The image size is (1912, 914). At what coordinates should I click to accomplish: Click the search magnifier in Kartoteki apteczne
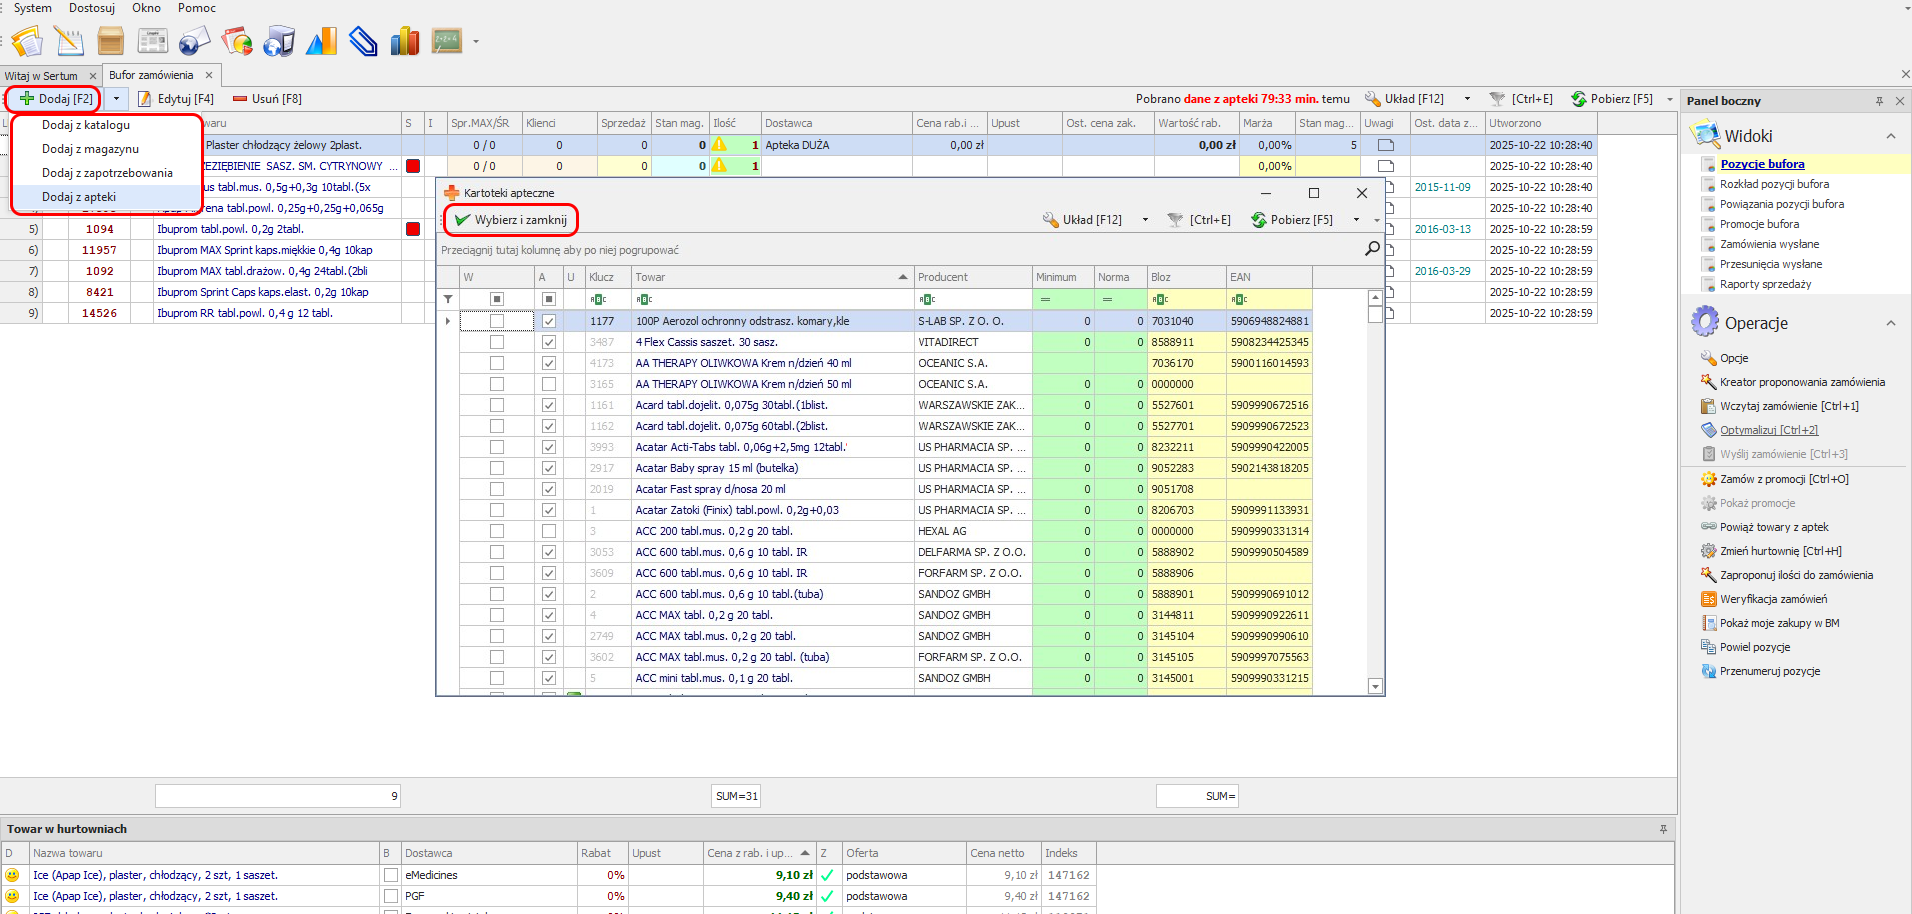[1372, 249]
